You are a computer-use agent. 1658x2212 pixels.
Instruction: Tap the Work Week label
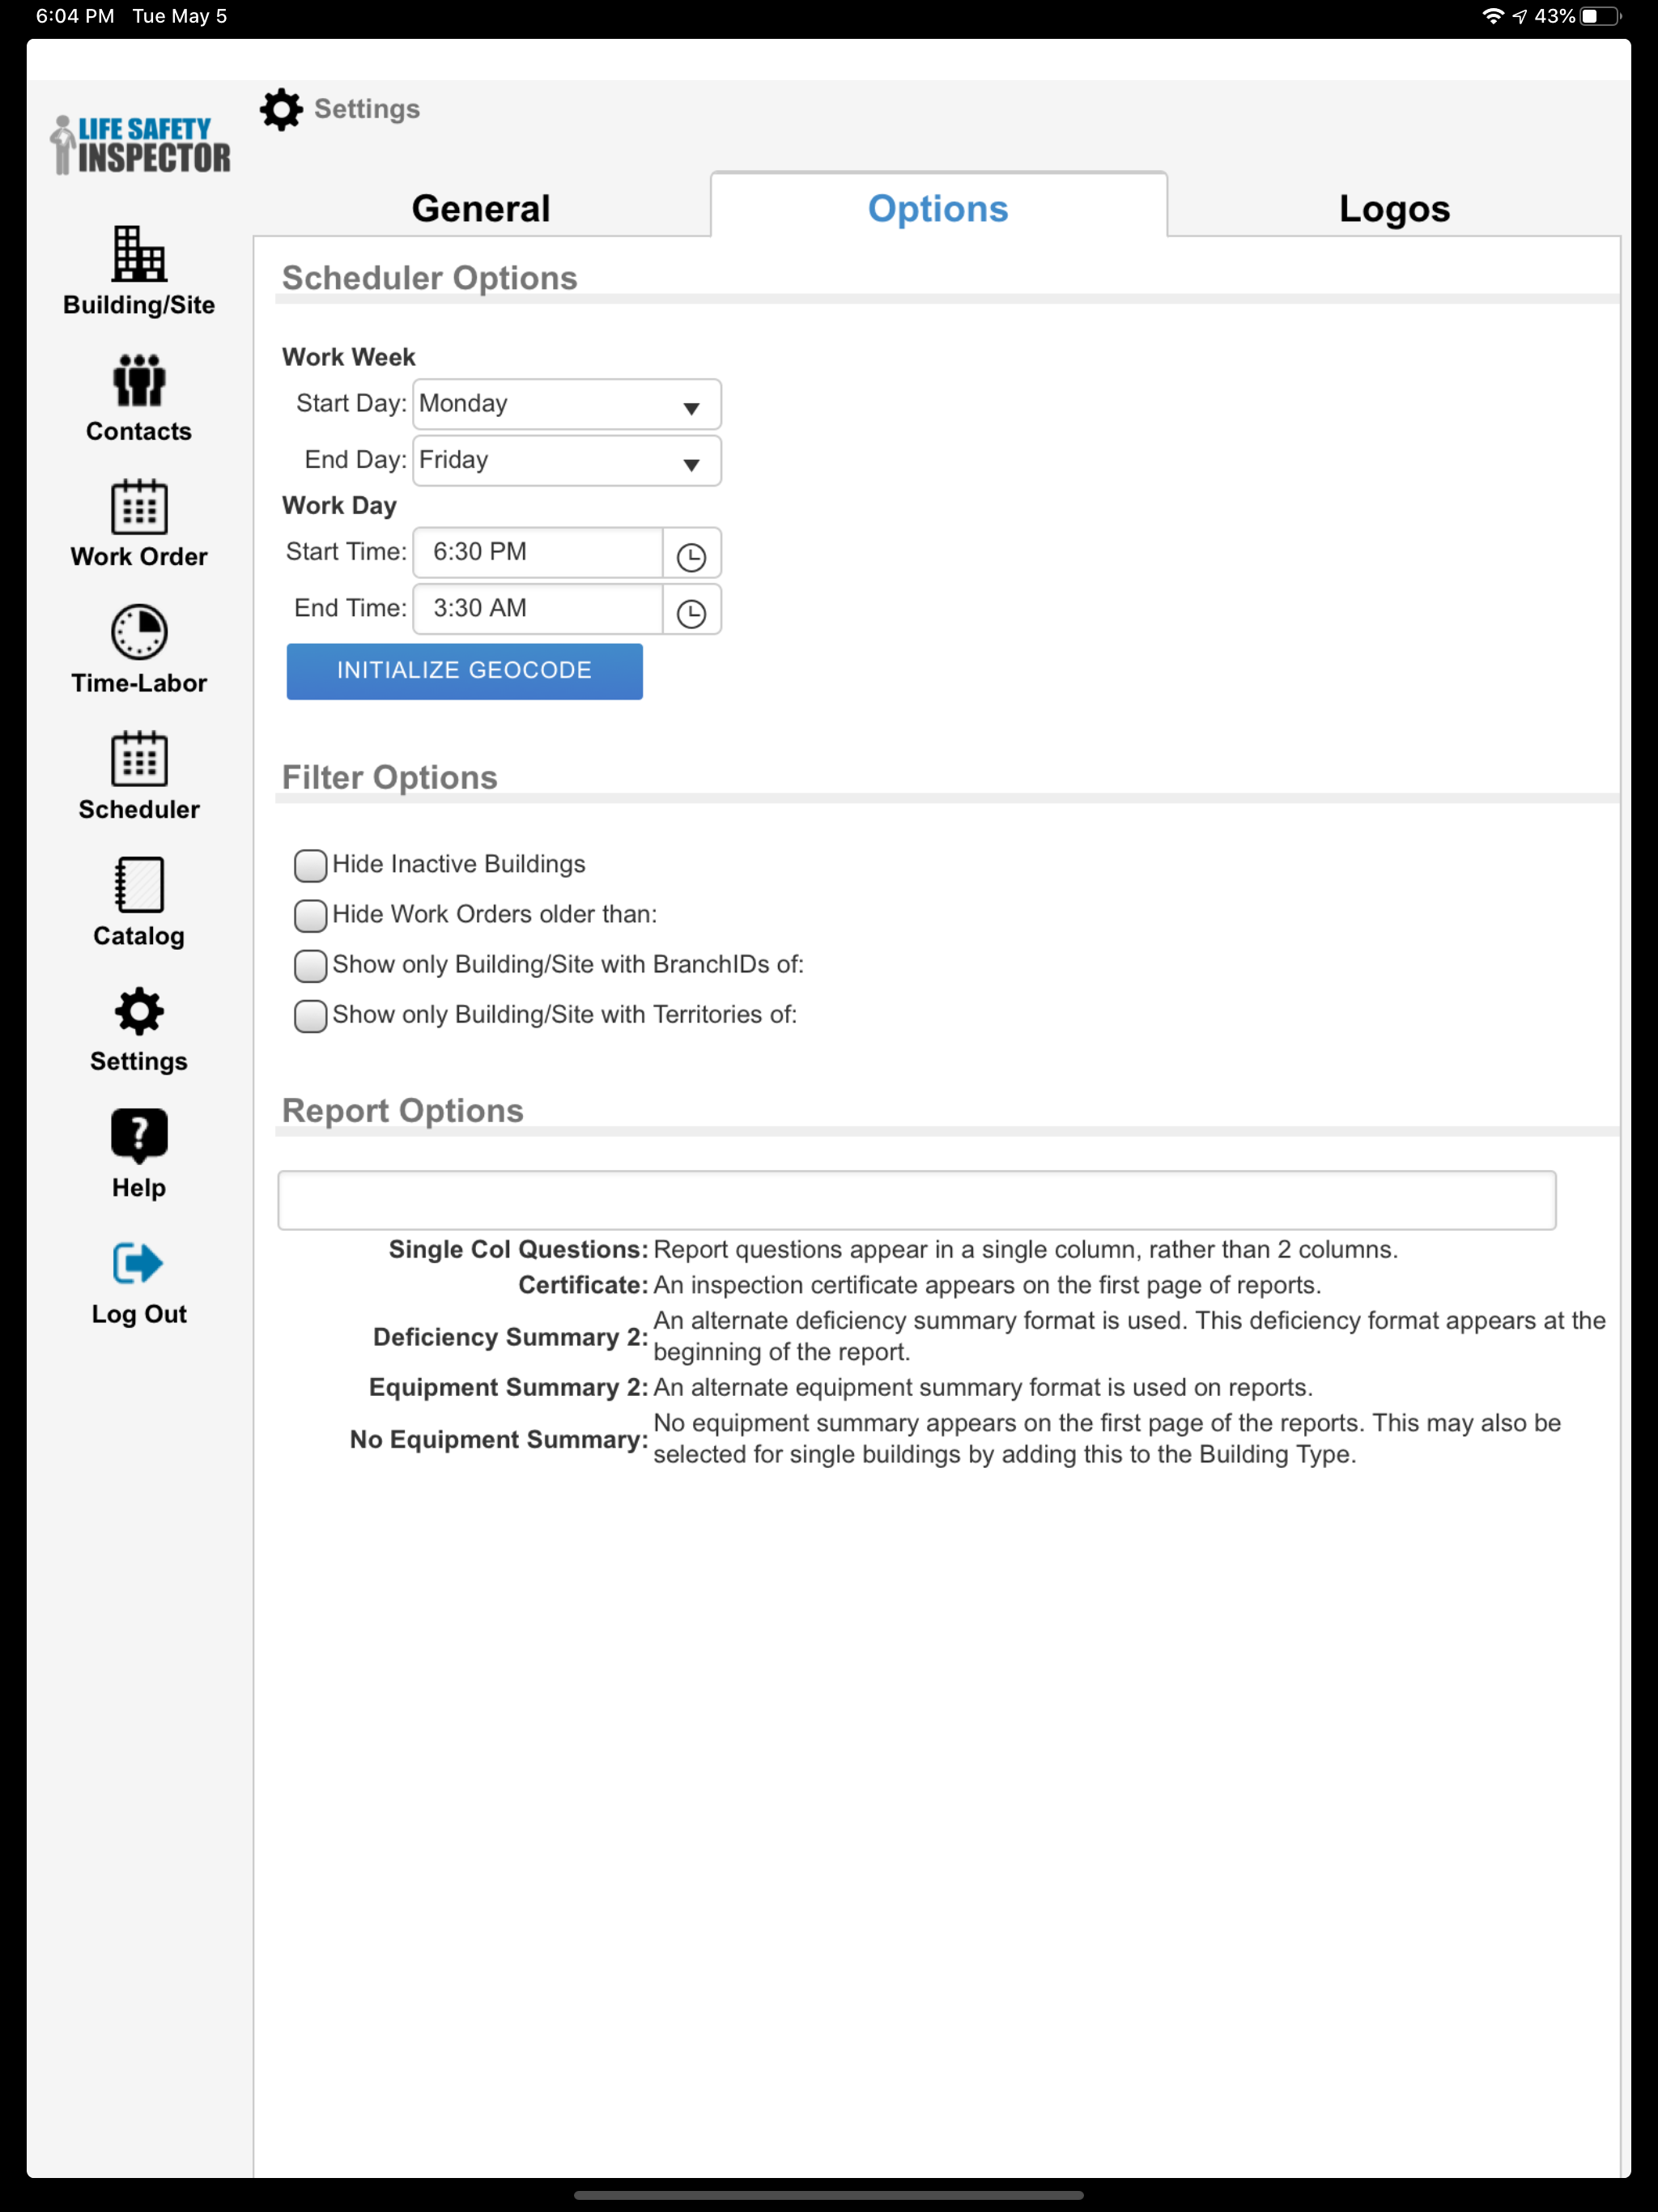pyautogui.click(x=348, y=357)
